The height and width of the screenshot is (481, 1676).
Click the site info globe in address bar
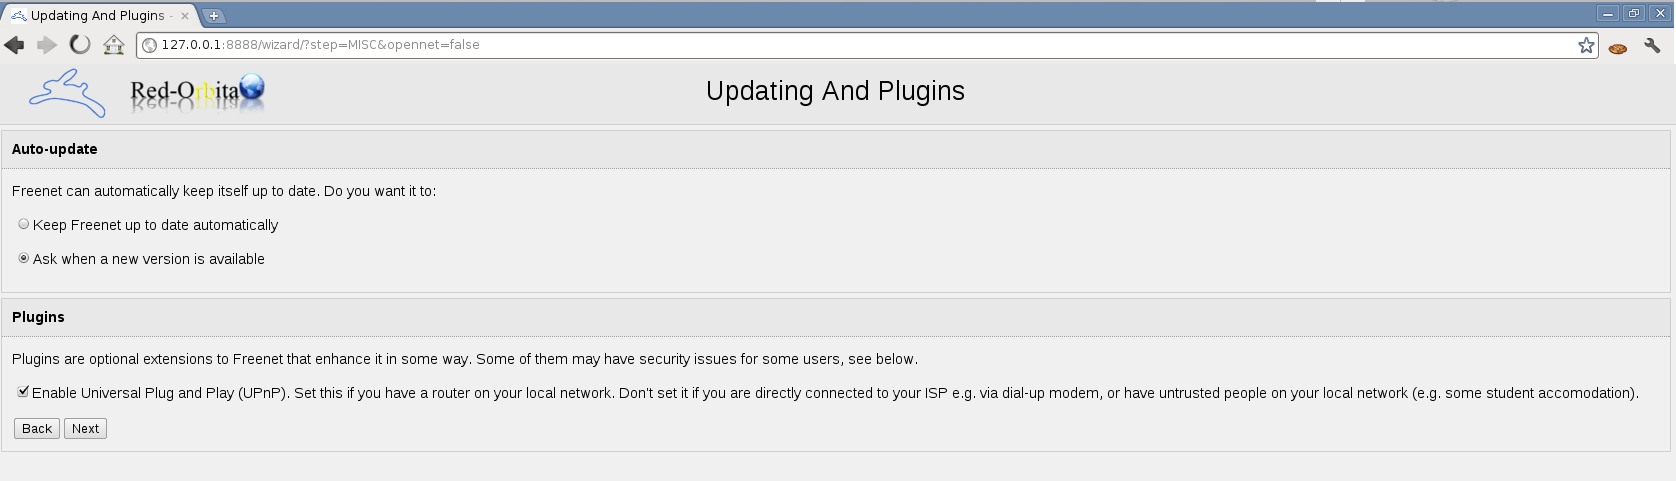point(150,45)
